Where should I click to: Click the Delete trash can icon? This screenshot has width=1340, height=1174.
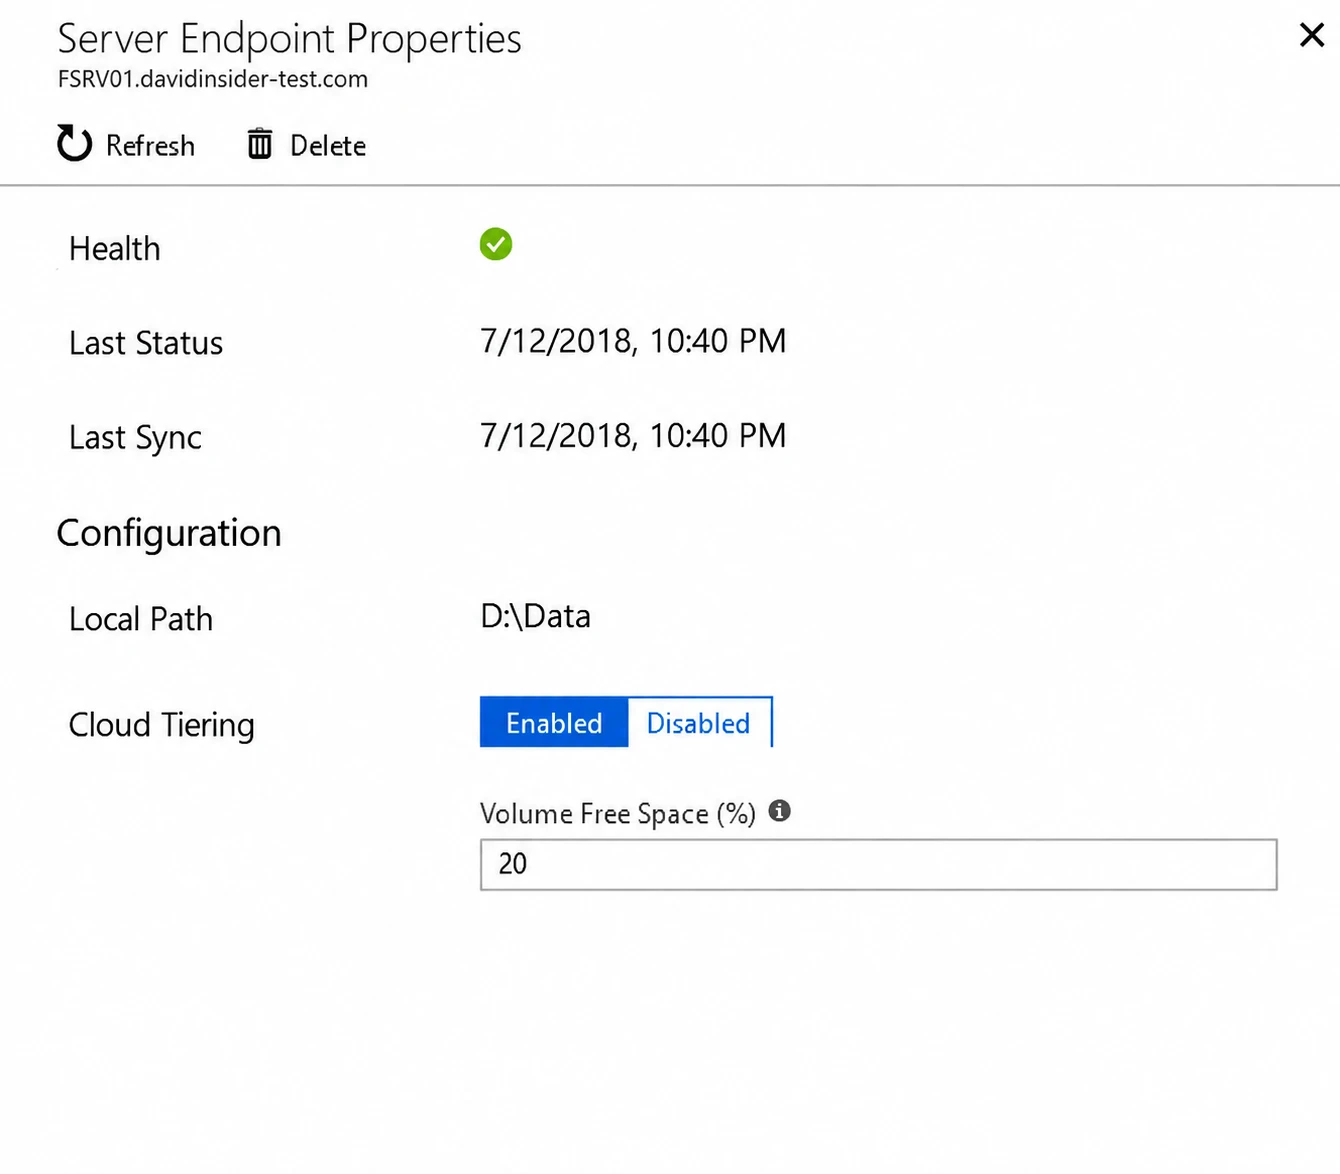[260, 144]
